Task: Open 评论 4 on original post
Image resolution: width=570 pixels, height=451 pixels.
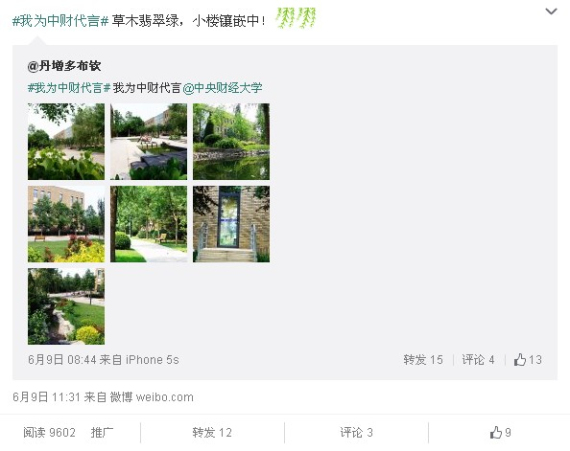Action: tap(478, 360)
